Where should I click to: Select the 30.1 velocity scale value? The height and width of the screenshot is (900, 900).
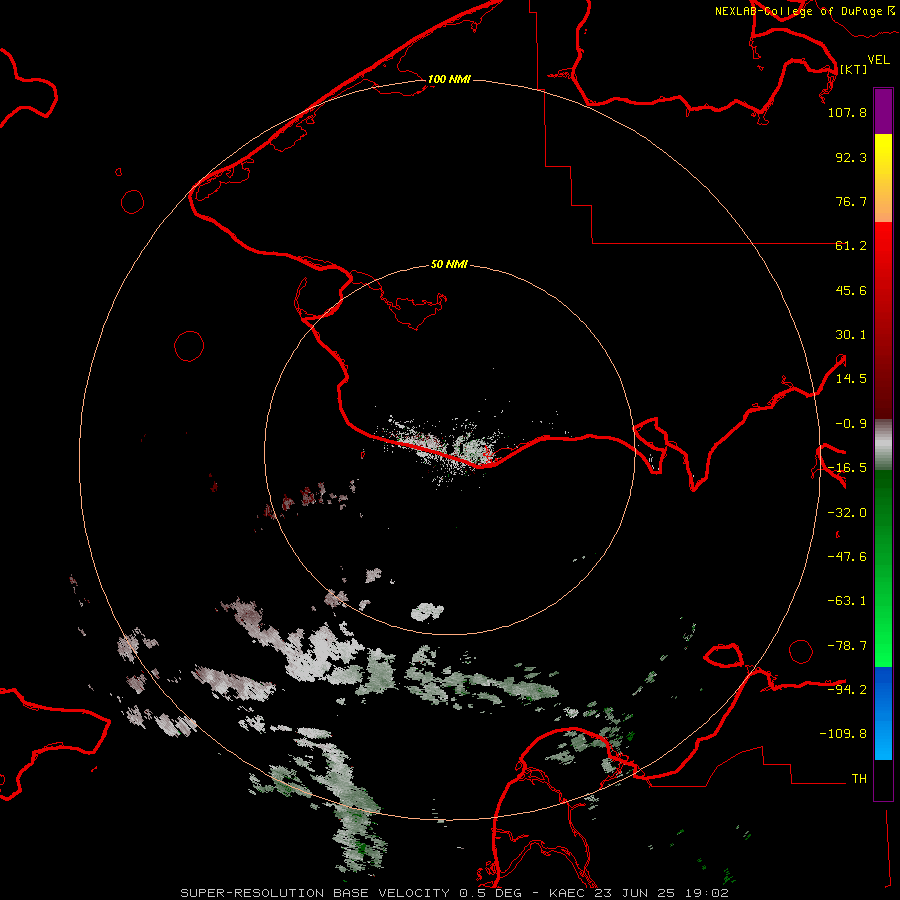(851, 335)
